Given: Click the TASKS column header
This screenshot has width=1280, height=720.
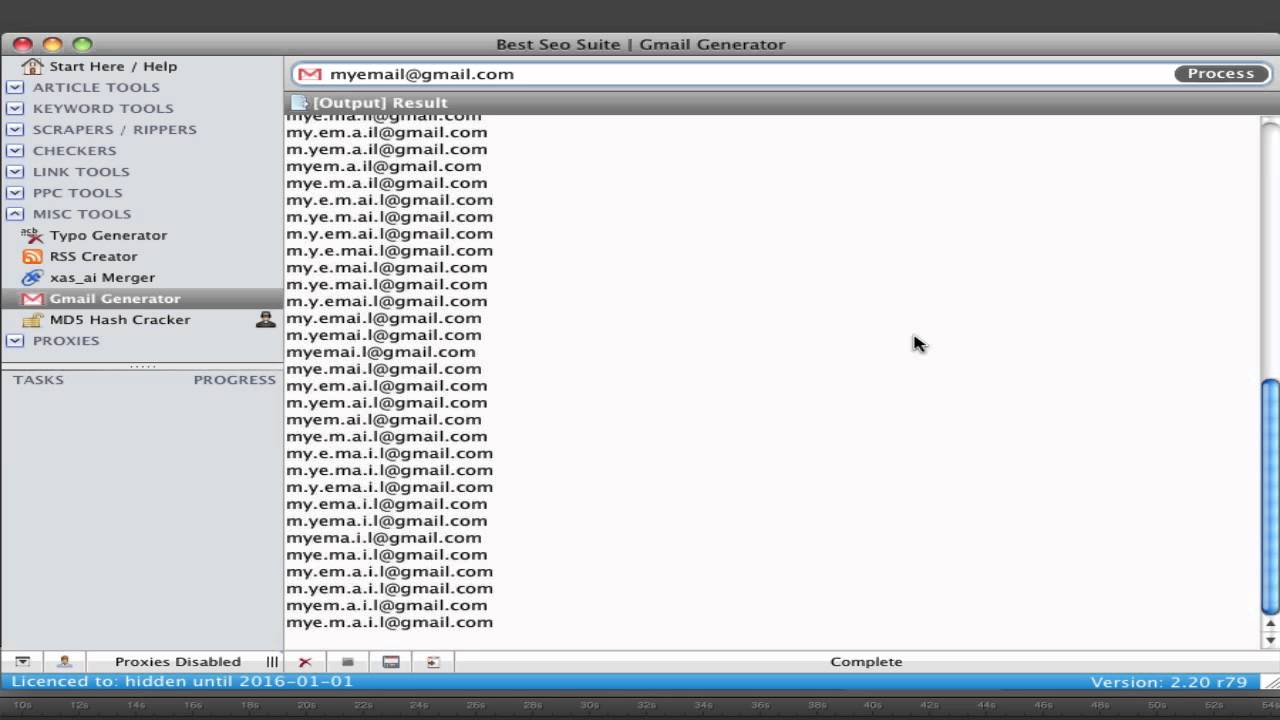Looking at the screenshot, I should [38, 380].
